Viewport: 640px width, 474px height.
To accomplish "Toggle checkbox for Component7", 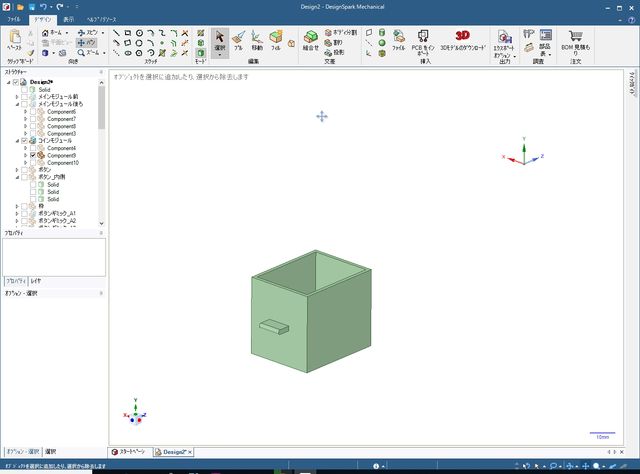I will coord(33,119).
